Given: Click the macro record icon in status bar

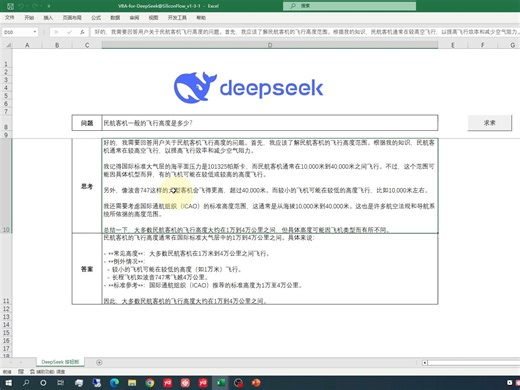Looking at the screenshot, I should point(21,371).
